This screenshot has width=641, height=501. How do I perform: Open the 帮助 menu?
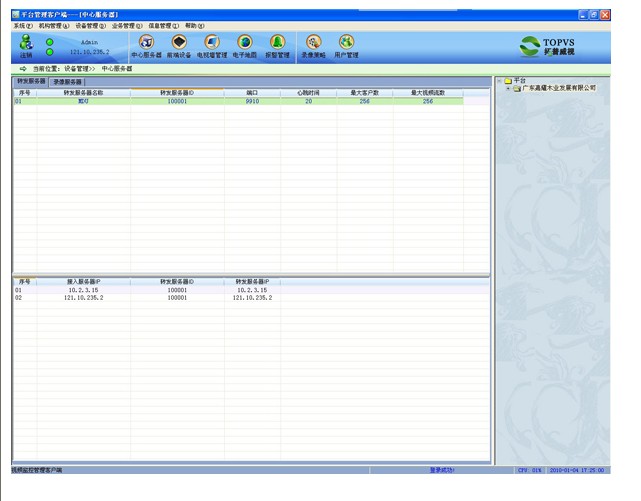[x=194, y=26]
